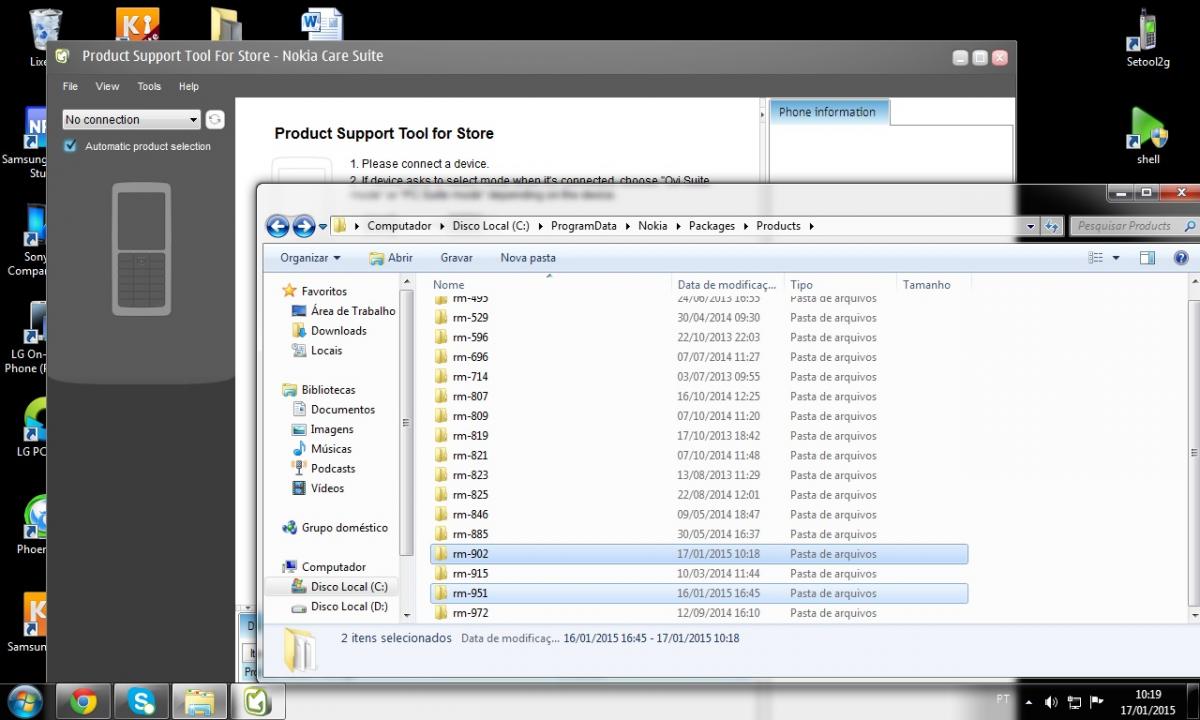This screenshot has height=720, width=1200.
Task: Select the Phone information tab
Action: [827, 112]
